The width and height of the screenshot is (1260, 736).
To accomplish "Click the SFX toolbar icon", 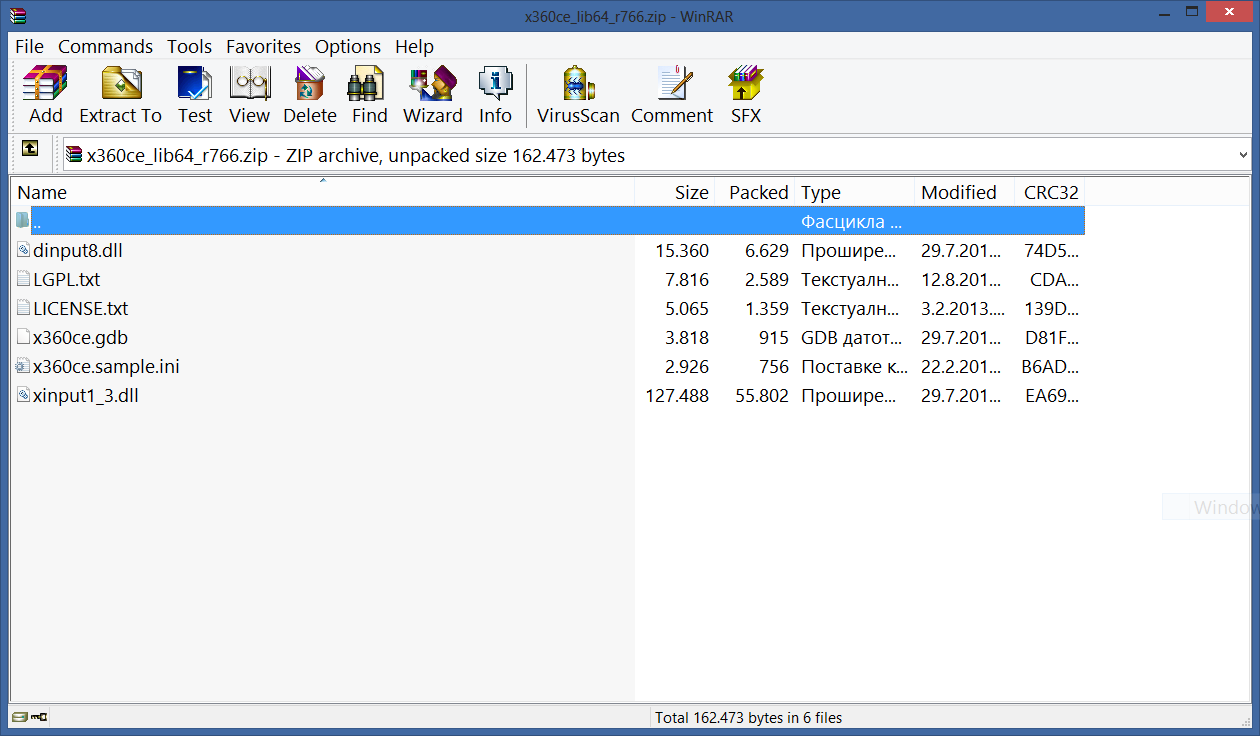I will pos(746,96).
